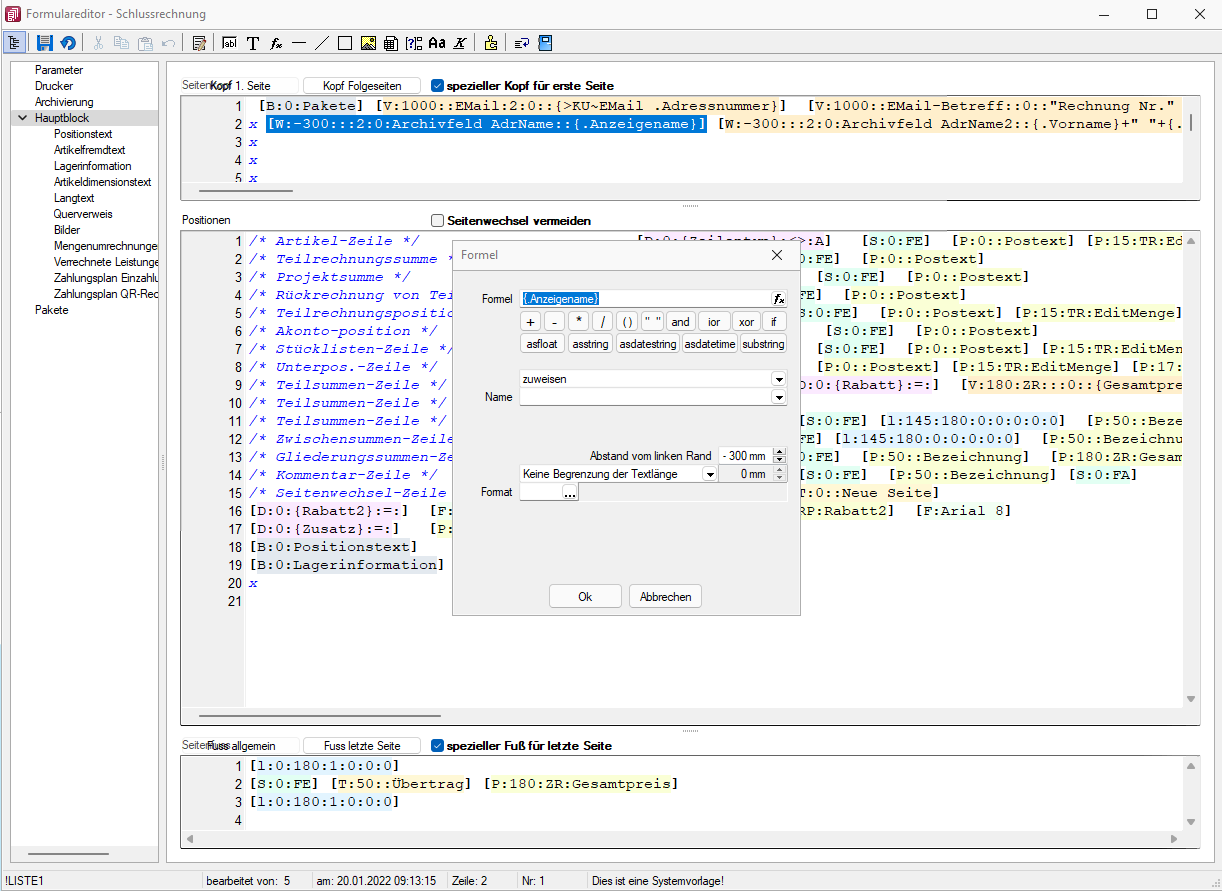
Task: Uncheck spezieller Kopf für erste Seite
Action: point(438,86)
